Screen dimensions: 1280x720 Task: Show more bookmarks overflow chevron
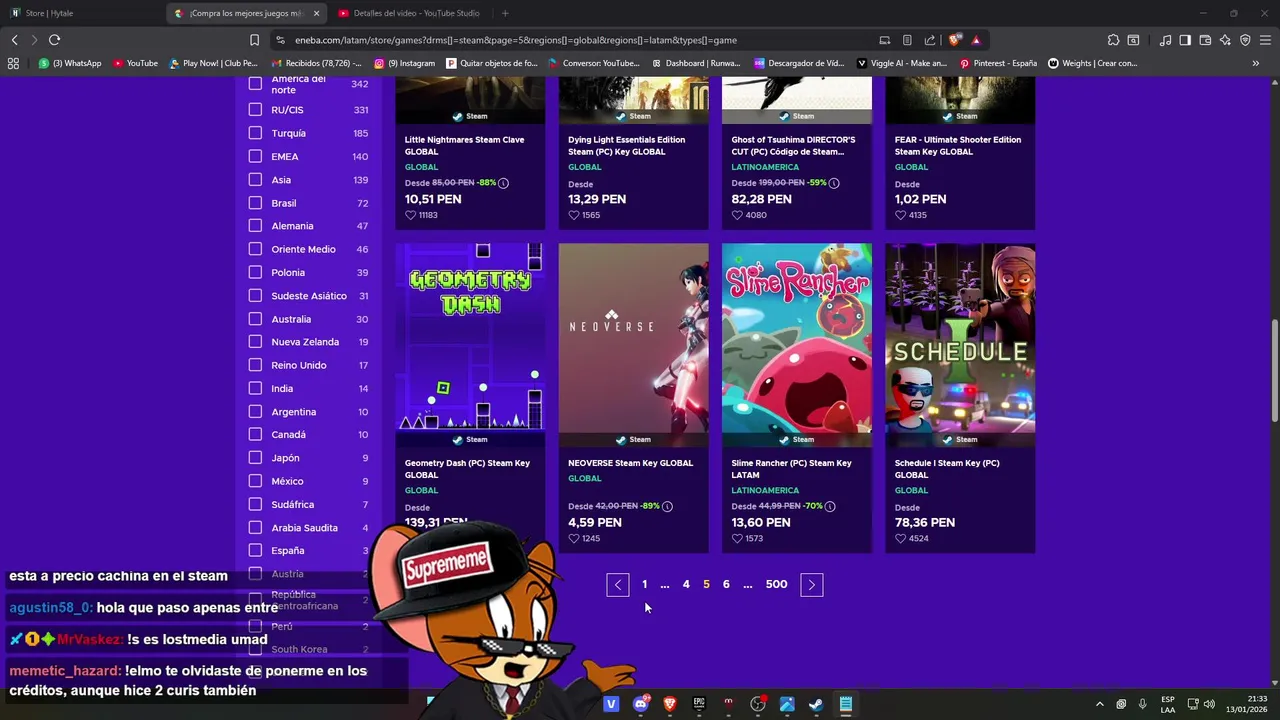[1256, 63]
